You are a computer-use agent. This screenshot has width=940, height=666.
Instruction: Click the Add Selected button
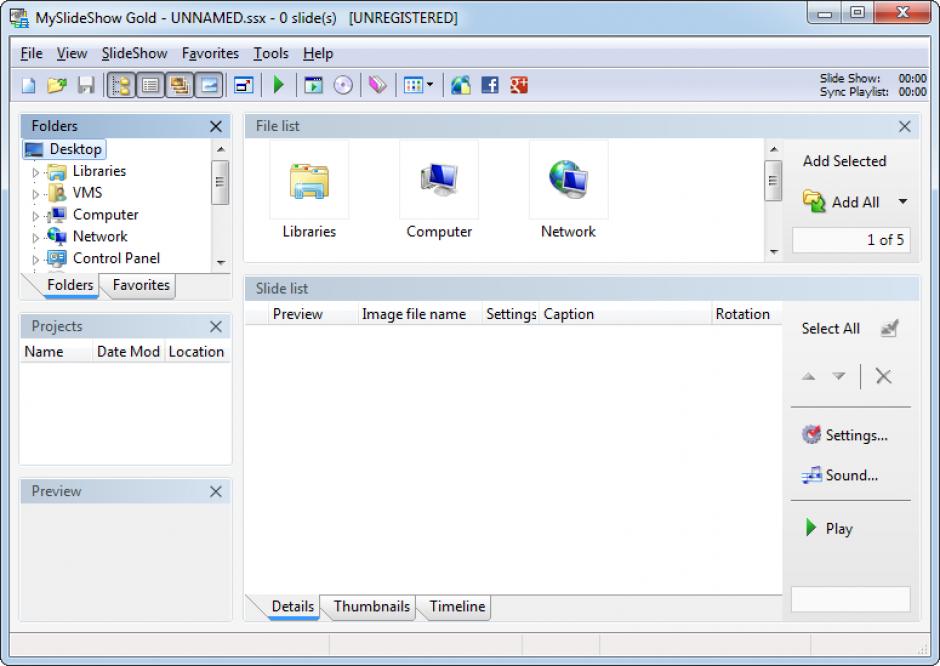(844, 161)
